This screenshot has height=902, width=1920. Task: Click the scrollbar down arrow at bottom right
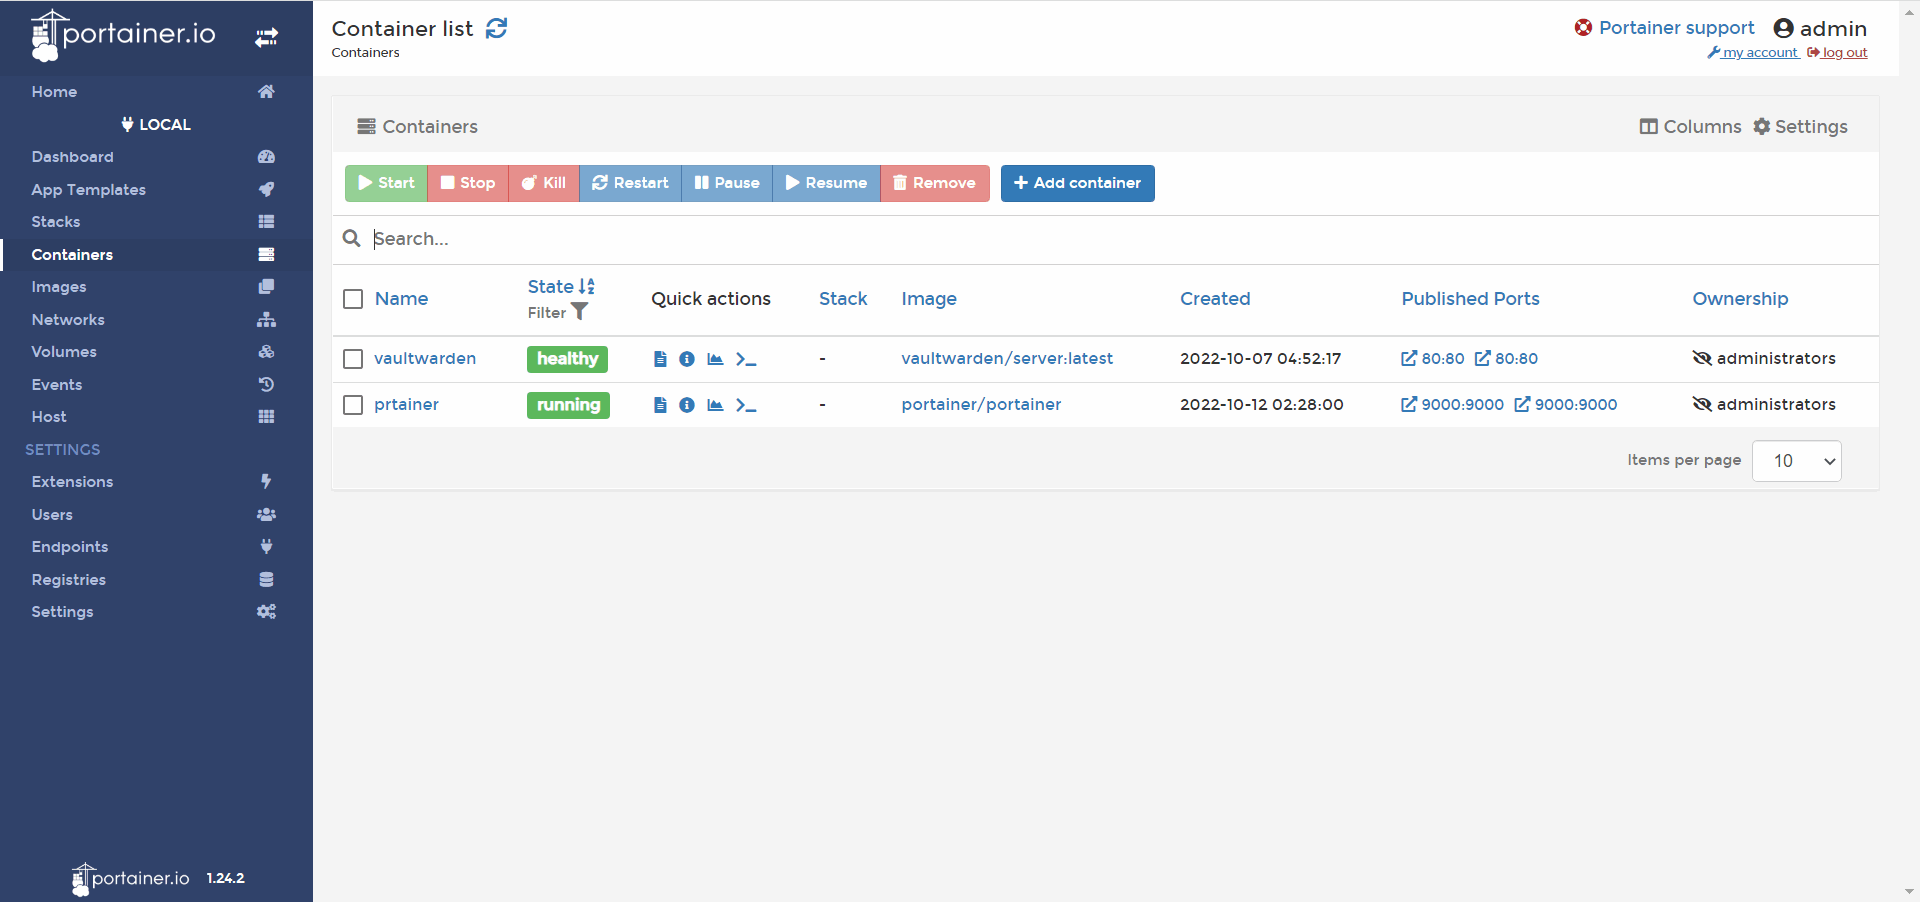(1909, 891)
